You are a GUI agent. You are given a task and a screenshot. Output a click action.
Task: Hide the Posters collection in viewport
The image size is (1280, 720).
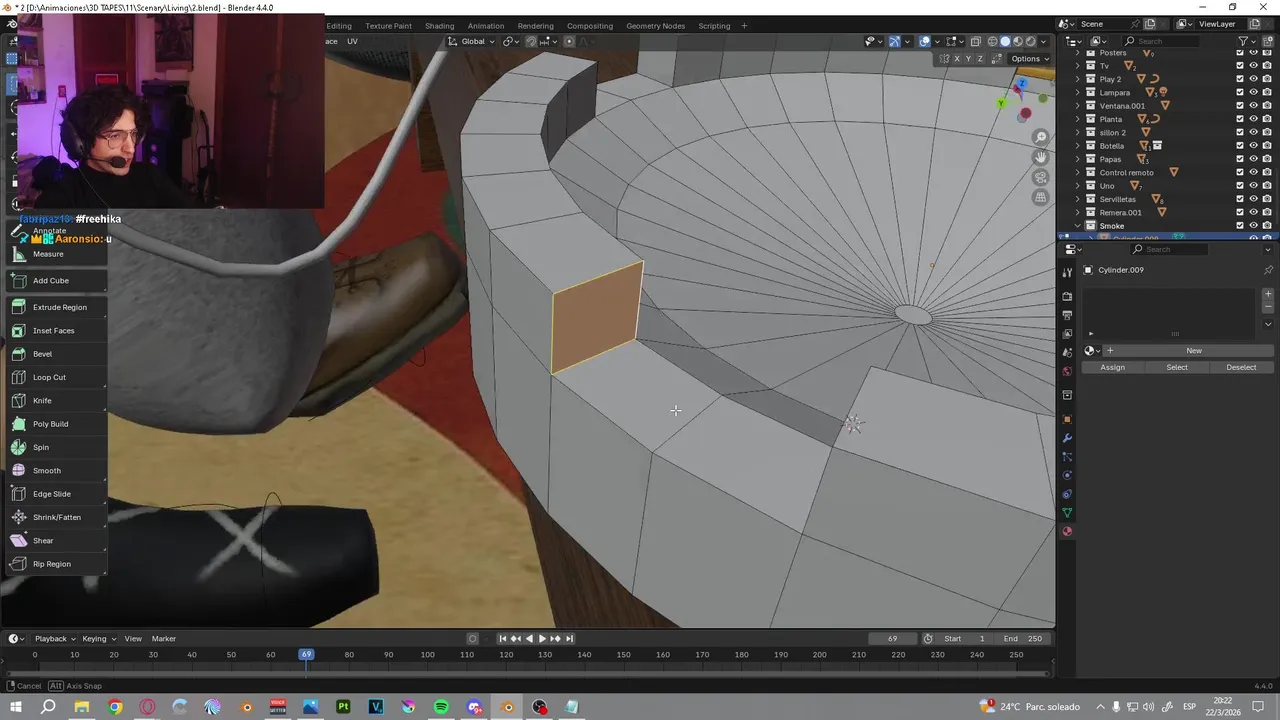click(1253, 52)
